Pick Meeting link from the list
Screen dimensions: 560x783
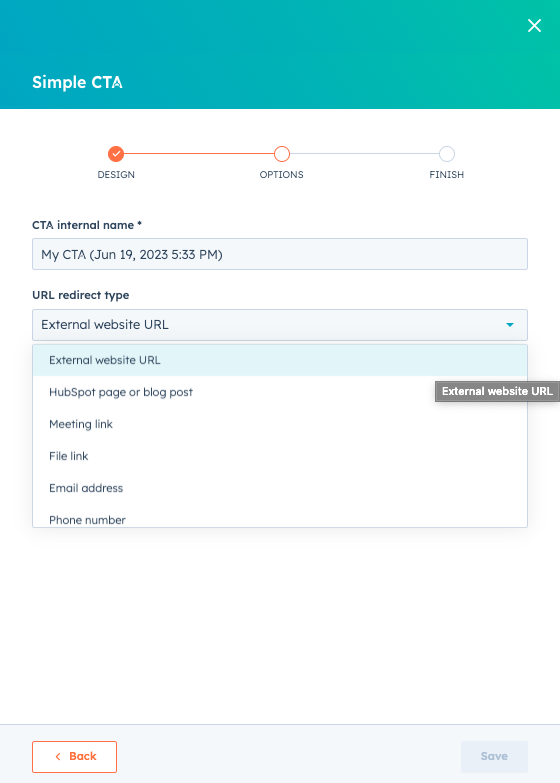coord(280,424)
